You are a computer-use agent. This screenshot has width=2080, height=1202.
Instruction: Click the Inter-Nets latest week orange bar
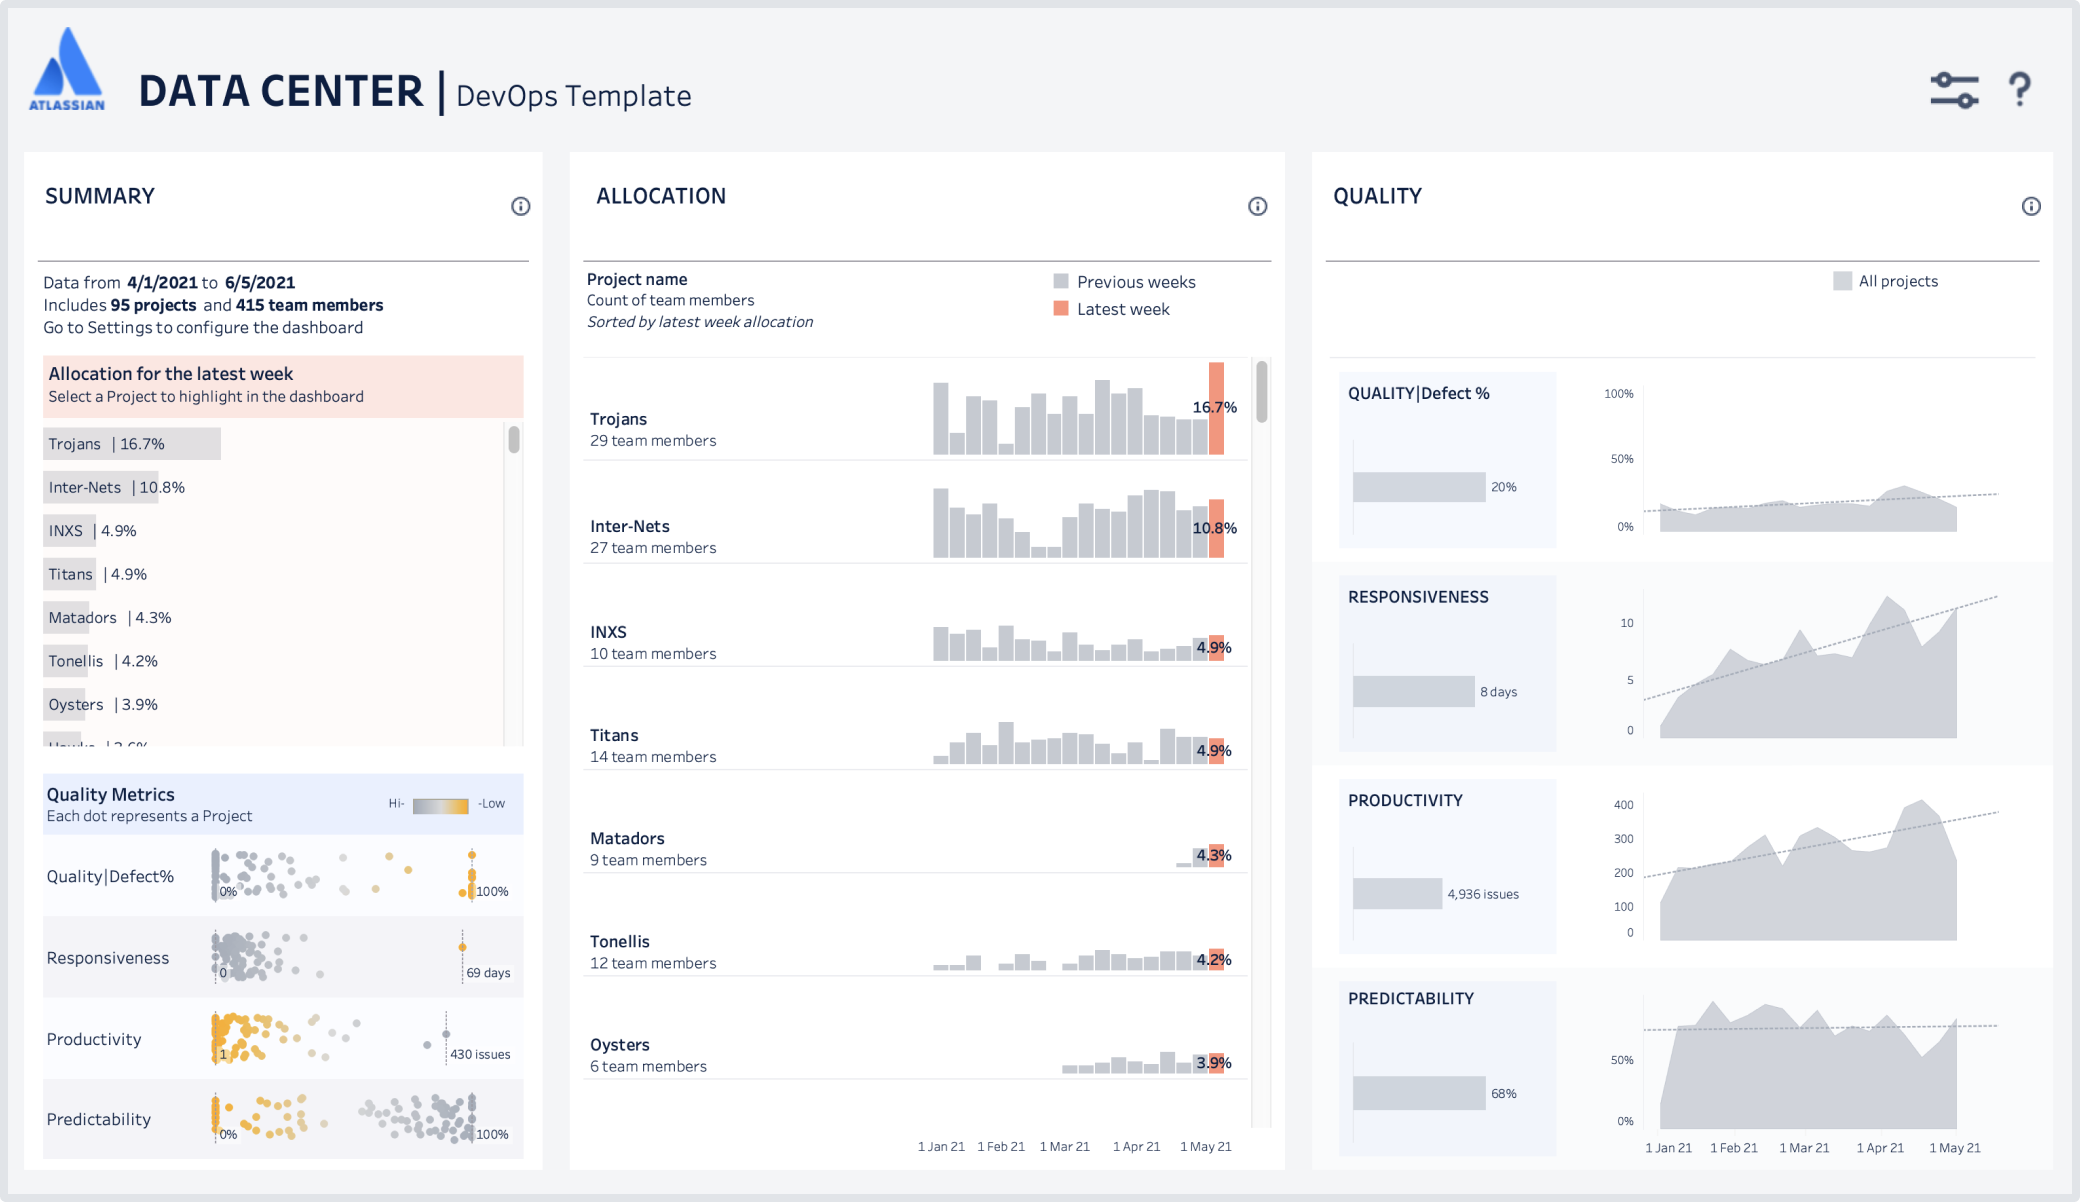click(x=1216, y=528)
